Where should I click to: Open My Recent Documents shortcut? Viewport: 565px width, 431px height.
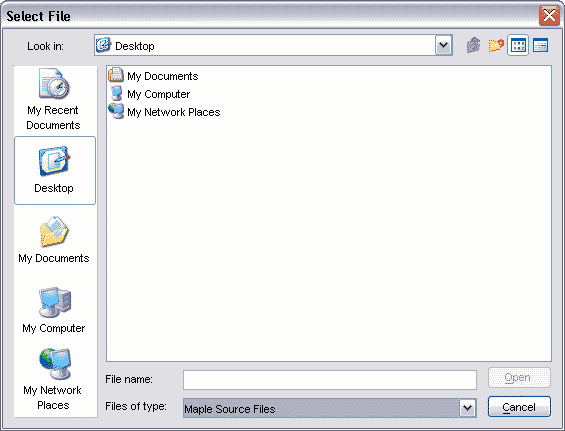point(53,99)
